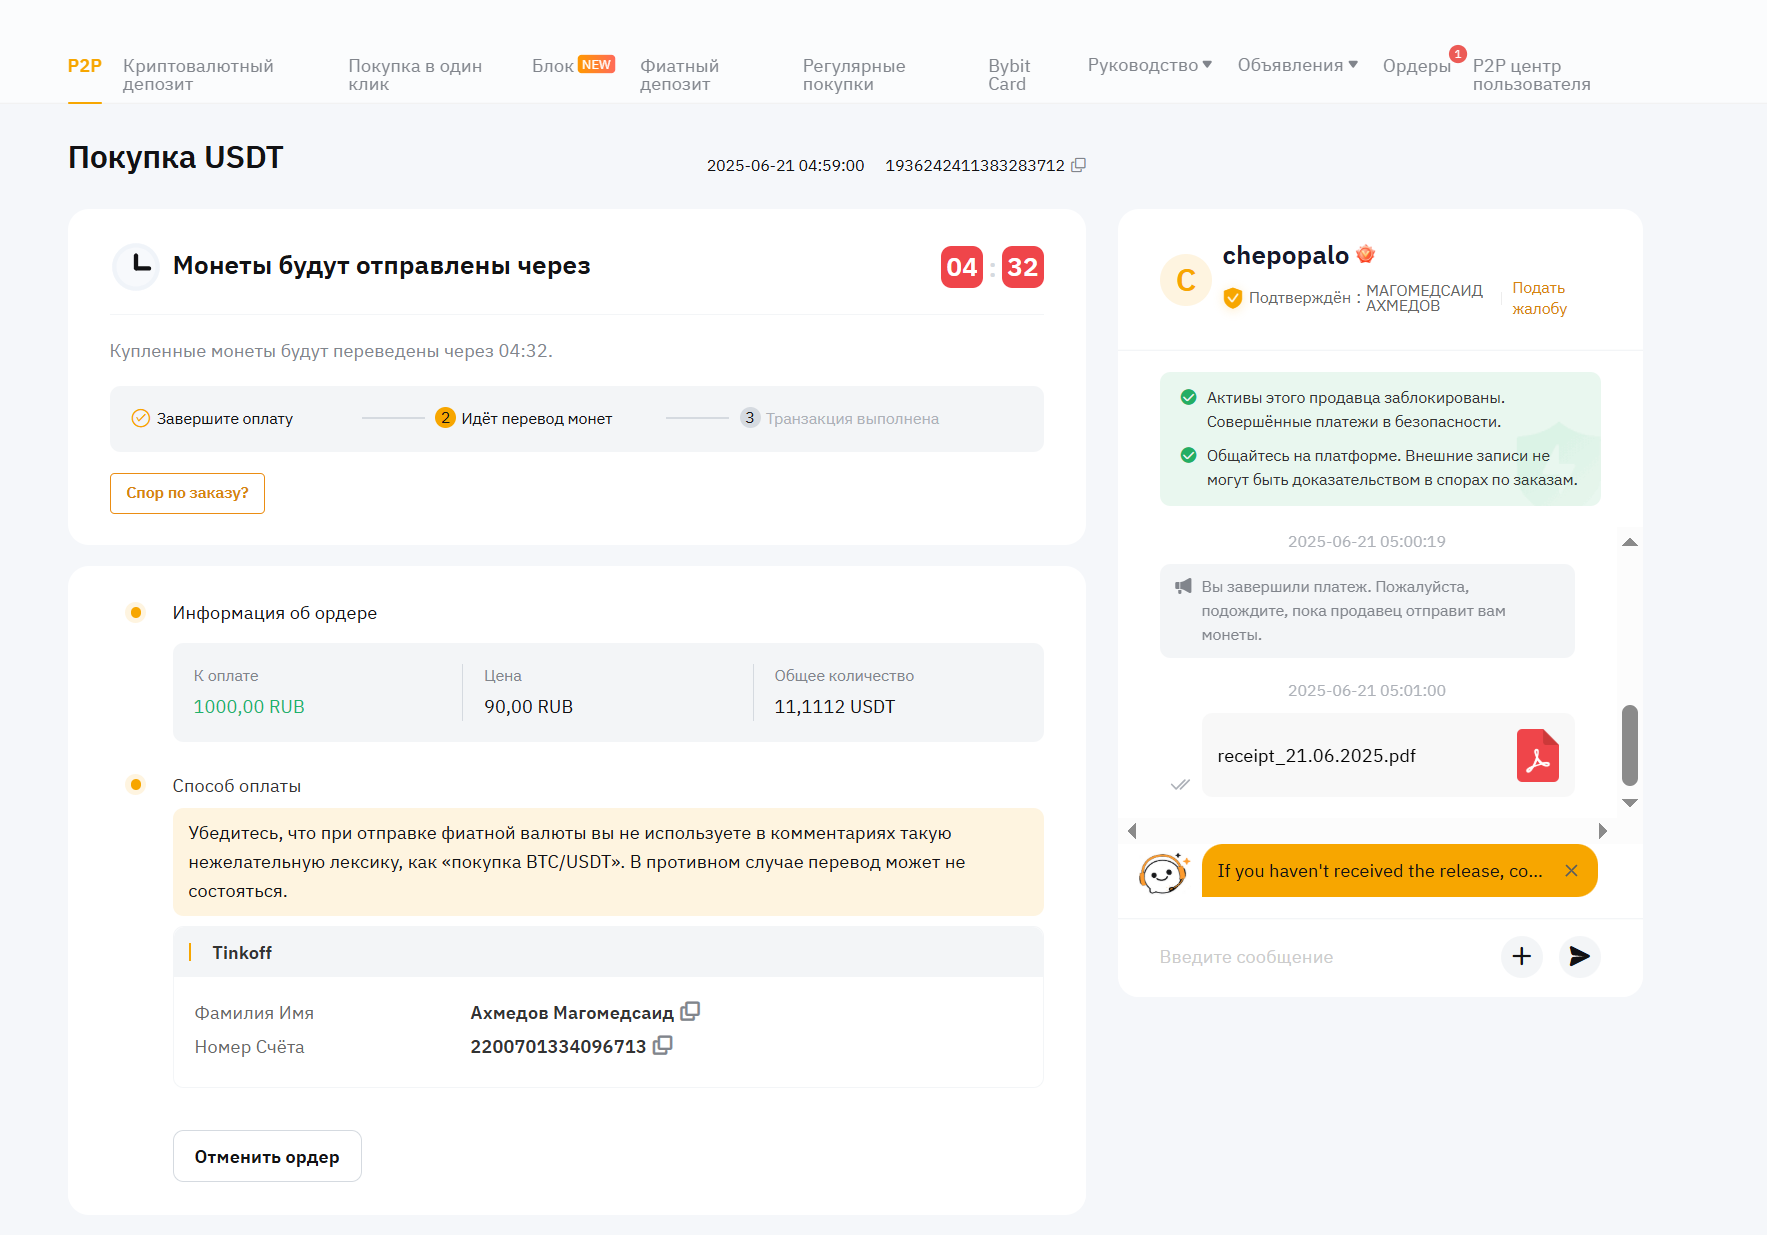Click the megaphone system message icon
The image size is (1767, 1235).
[1183, 587]
